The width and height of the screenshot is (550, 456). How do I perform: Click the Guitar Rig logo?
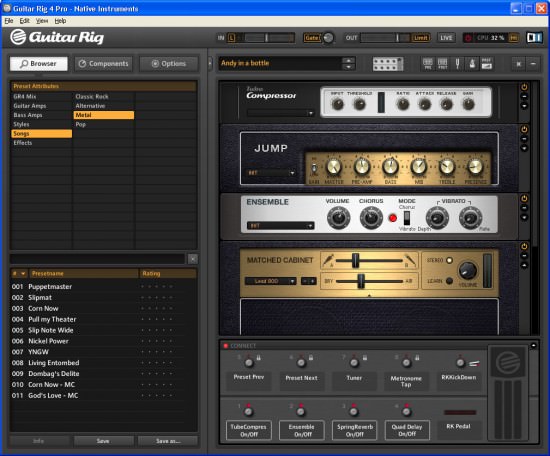click(x=57, y=37)
